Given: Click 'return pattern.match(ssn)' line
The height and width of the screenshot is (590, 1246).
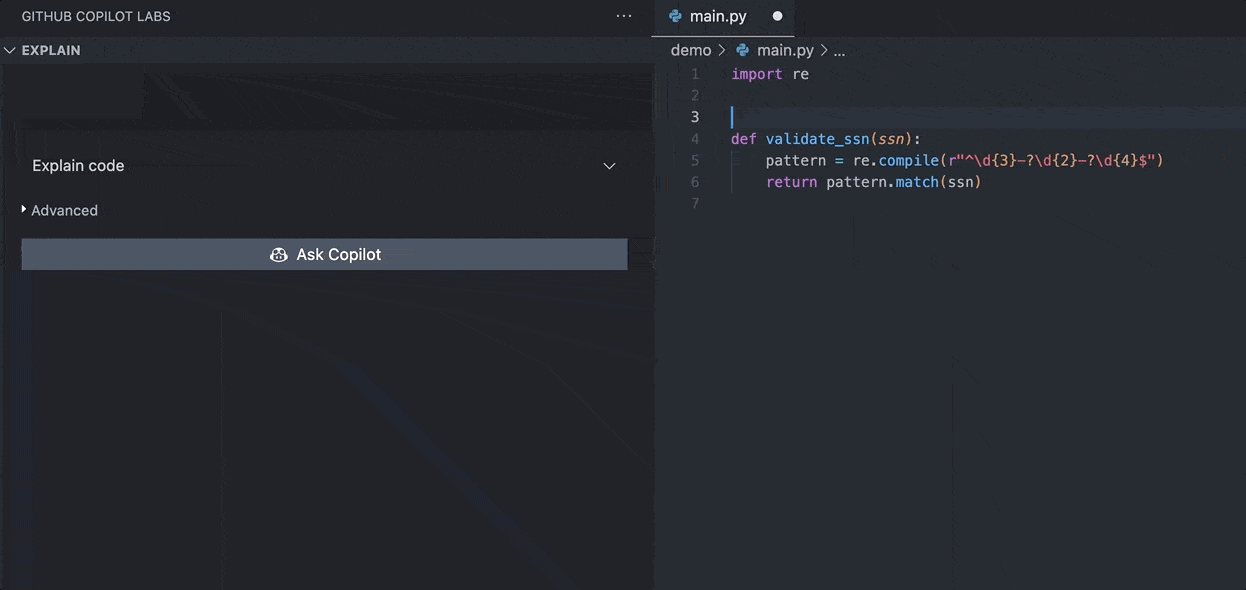Looking at the screenshot, I should (x=874, y=182).
